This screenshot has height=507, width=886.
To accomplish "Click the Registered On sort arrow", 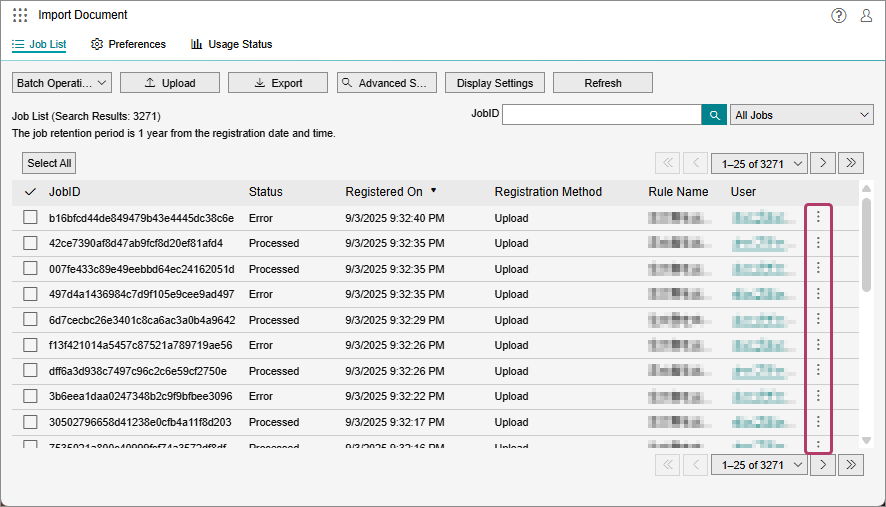I will pos(433,190).
